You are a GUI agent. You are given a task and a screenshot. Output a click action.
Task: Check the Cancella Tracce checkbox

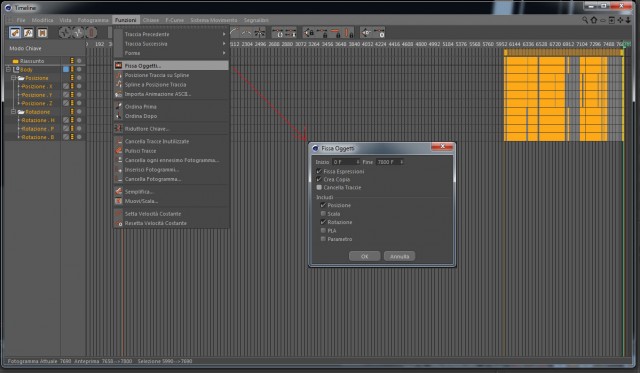pos(319,187)
